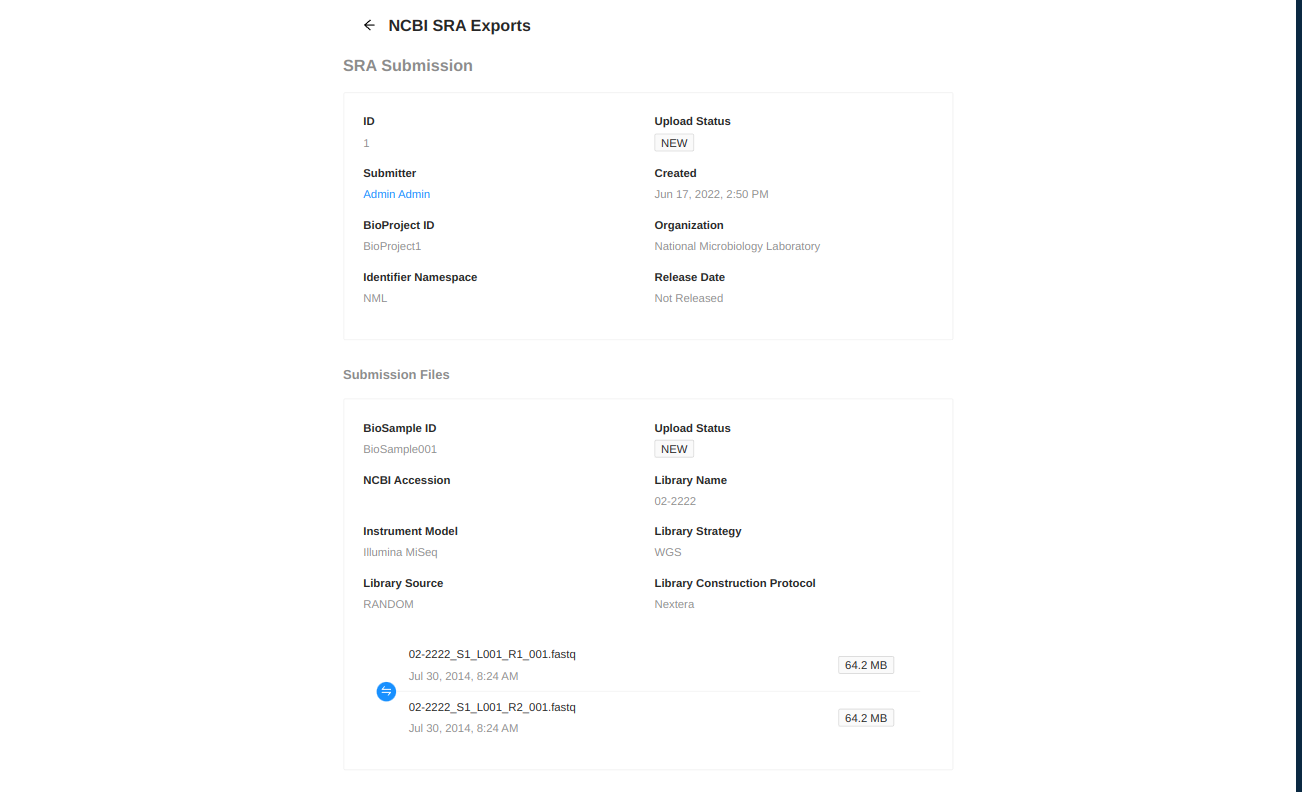
Task: Click the paired-end swap icon beside fastq files
Action: pos(386,691)
